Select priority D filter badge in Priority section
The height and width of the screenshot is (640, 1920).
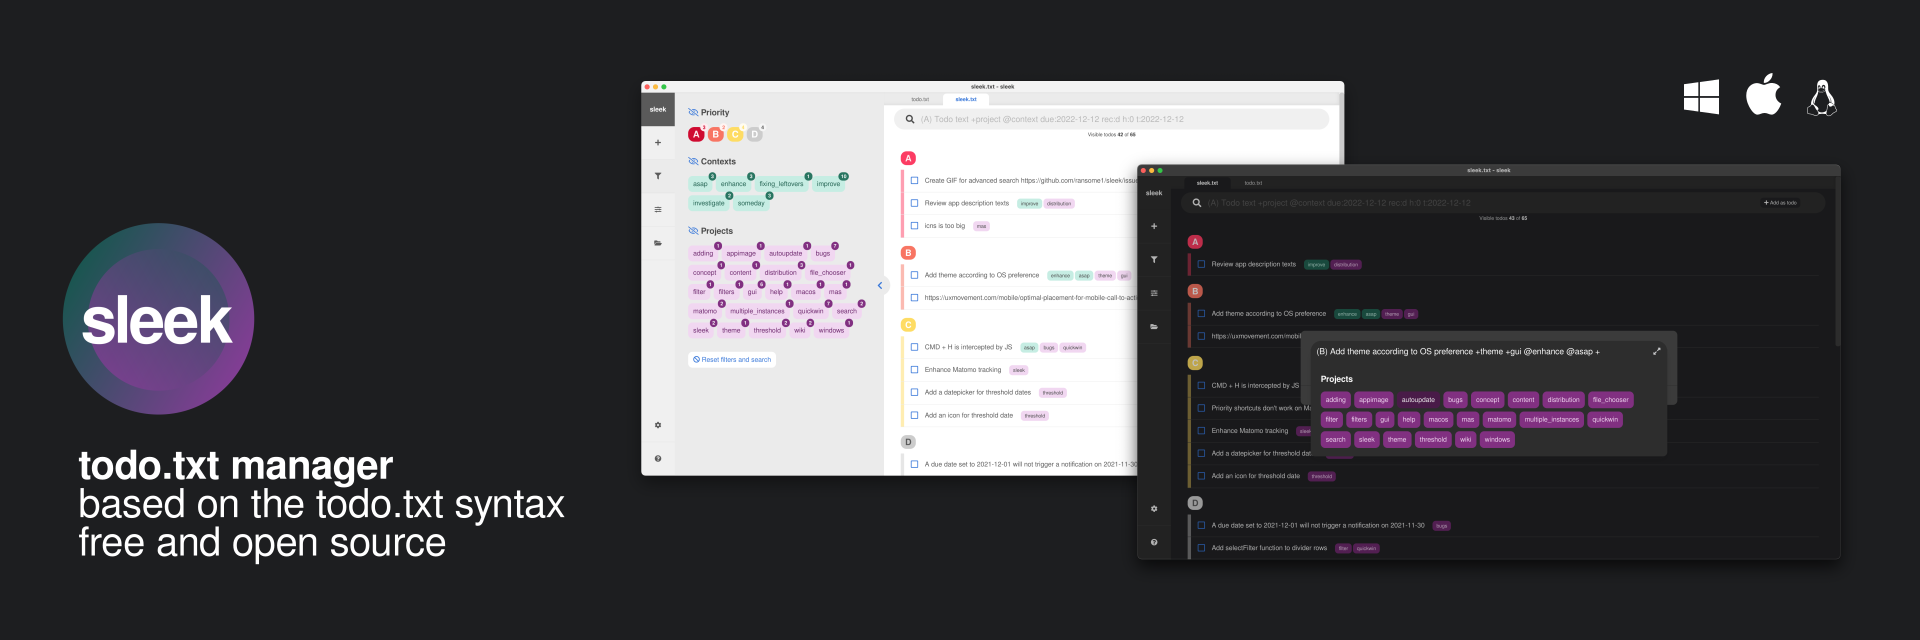pyautogui.click(x=754, y=134)
